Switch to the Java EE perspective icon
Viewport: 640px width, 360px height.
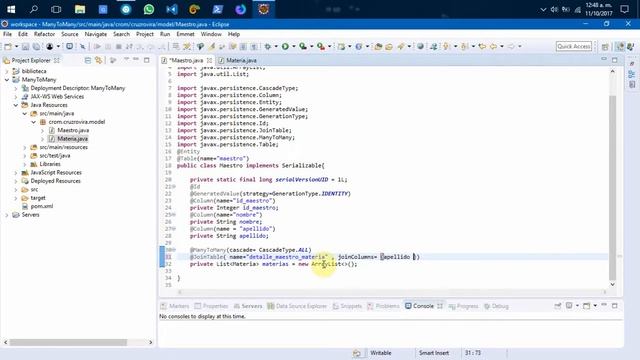(620, 47)
